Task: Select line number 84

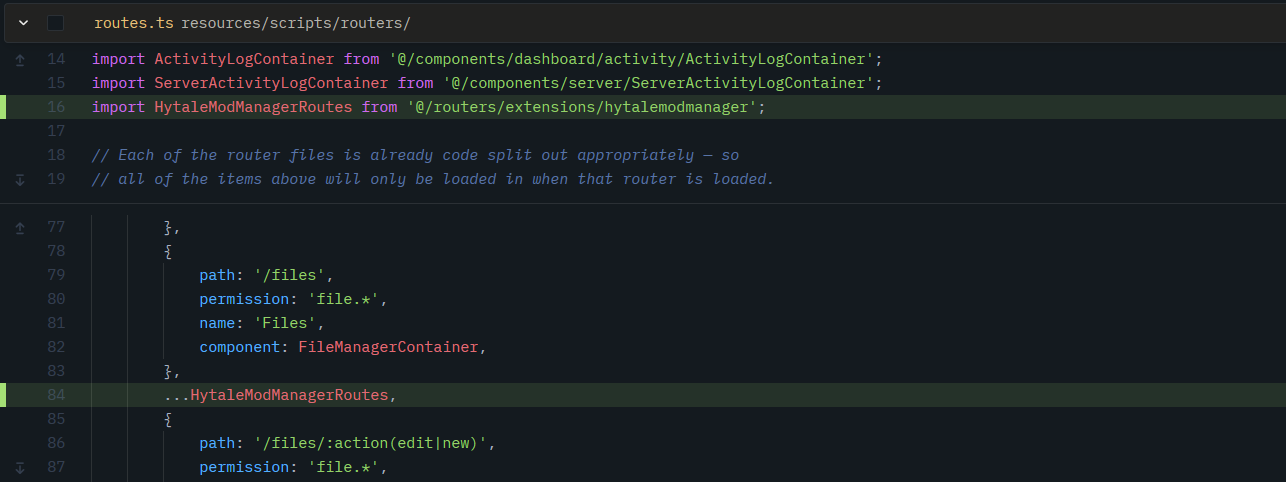Action: 56,395
